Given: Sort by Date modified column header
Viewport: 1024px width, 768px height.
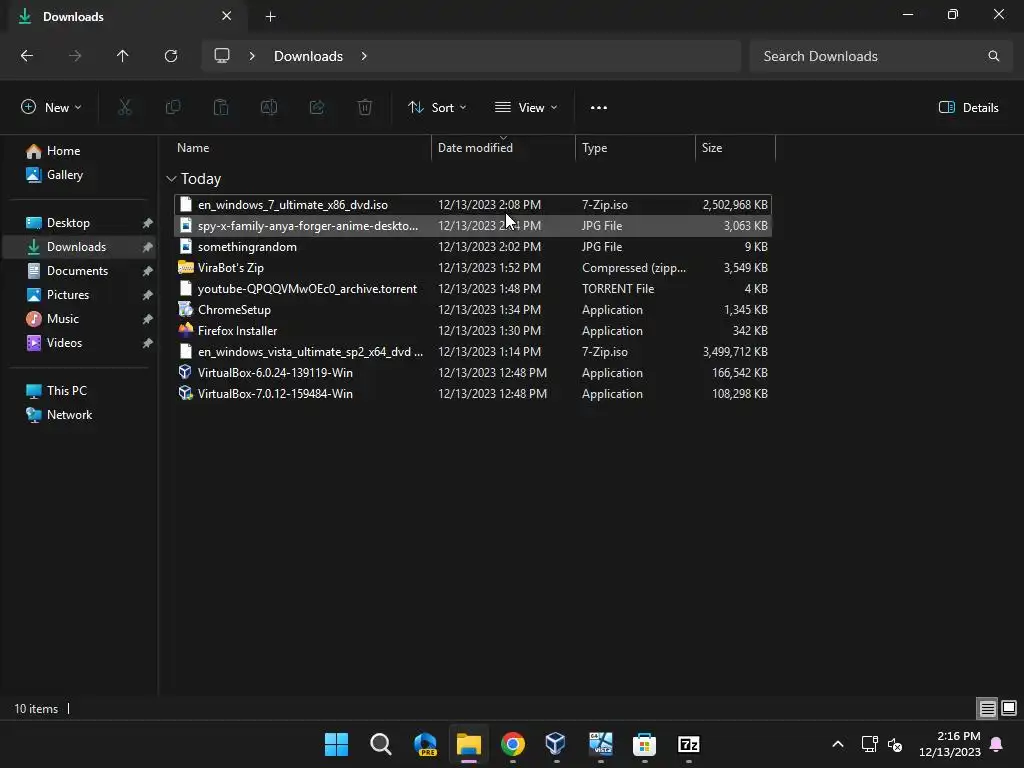Looking at the screenshot, I should pyautogui.click(x=504, y=148).
